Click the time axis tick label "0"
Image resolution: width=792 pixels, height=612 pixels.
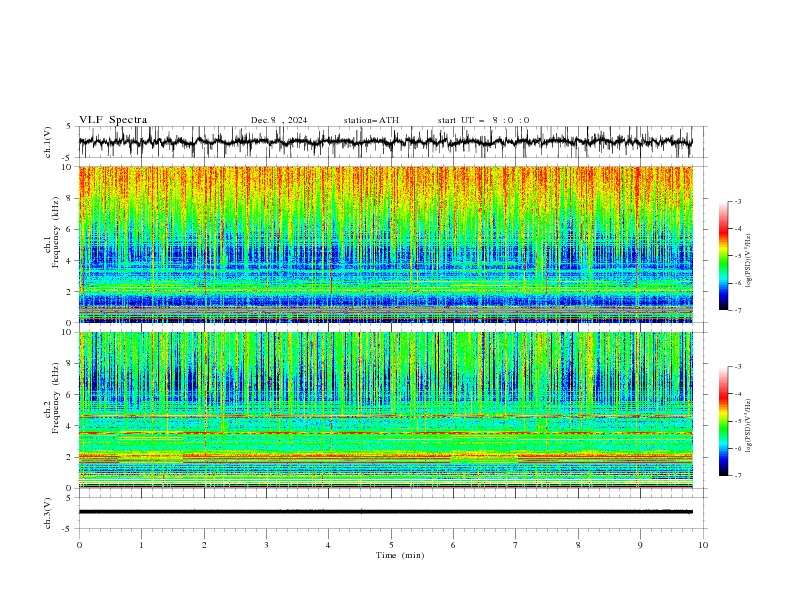point(79,545)
